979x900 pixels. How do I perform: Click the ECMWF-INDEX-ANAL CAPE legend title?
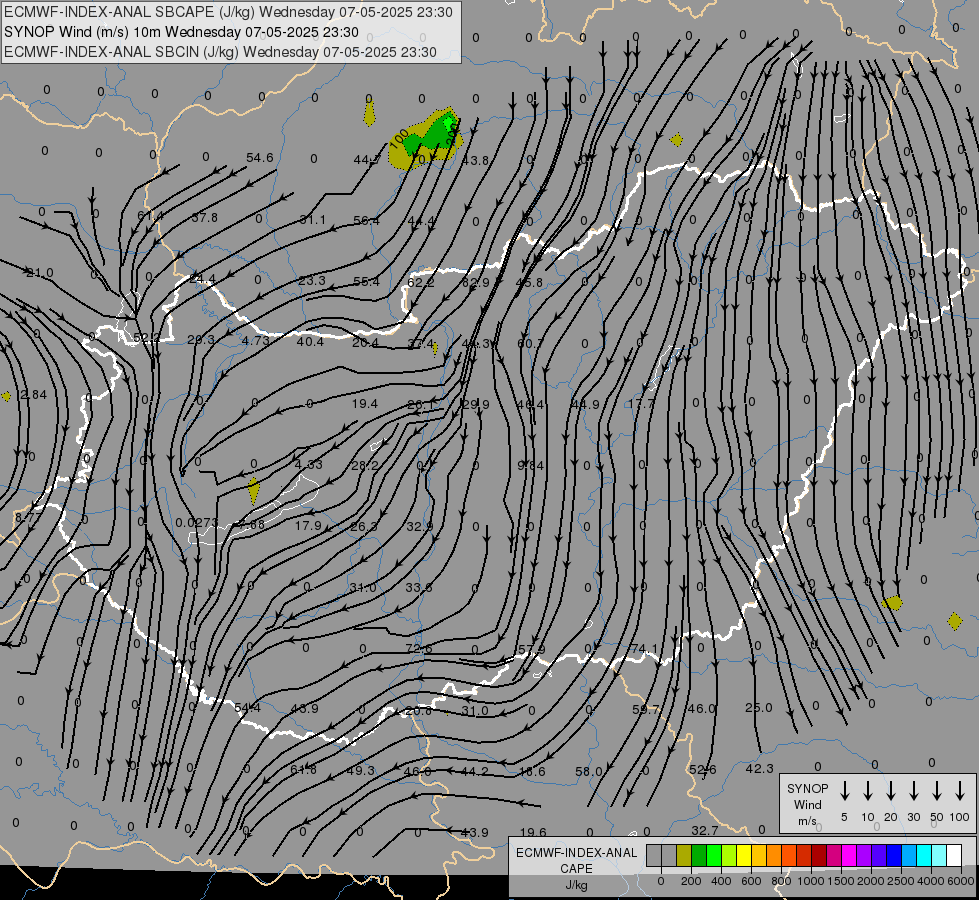[x=576, y=861]
